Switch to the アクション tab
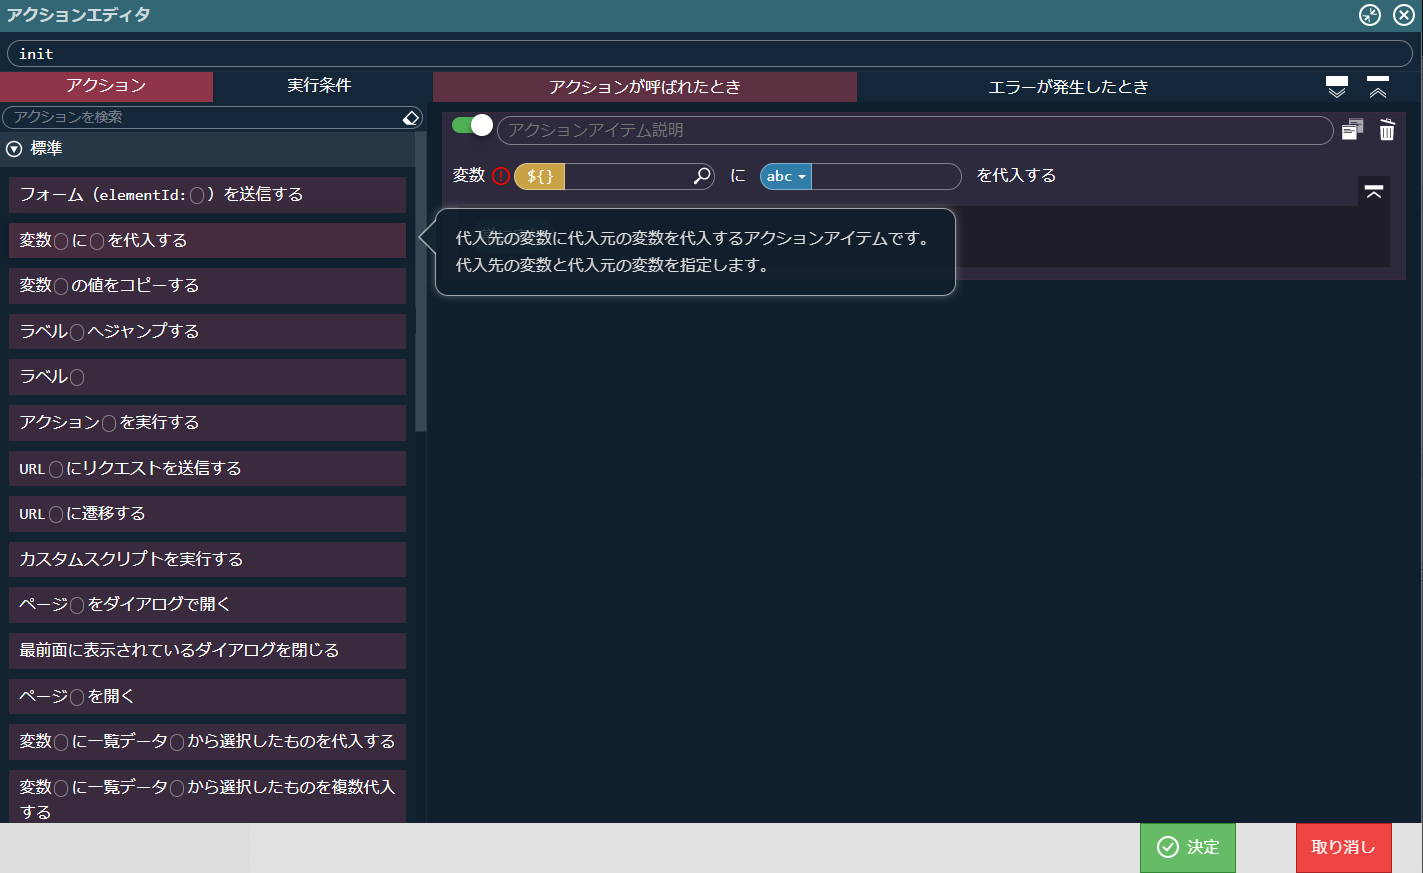The image size is (1423, 873). pyautogui.click(x=106, y=86)
